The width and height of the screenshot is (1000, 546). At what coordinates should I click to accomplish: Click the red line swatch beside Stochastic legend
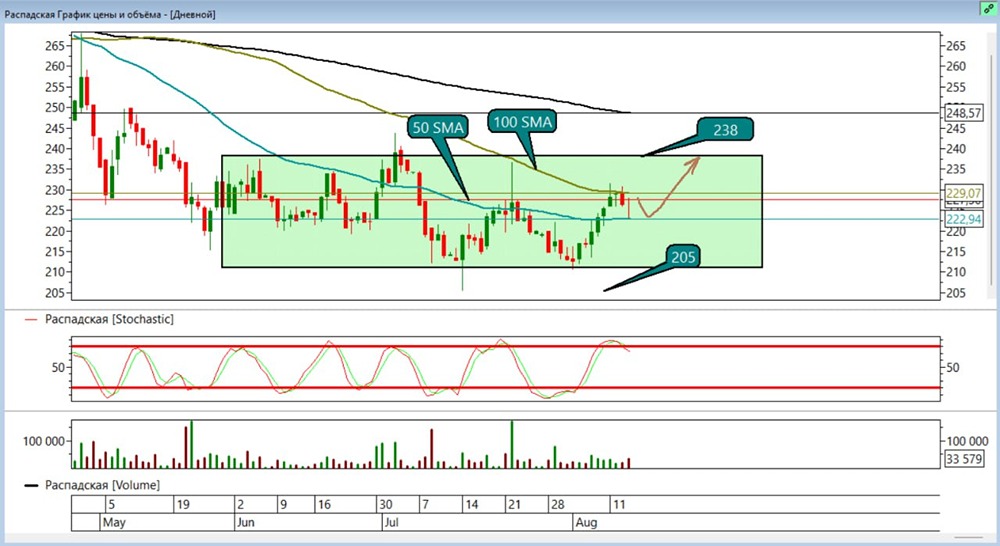tap(31, 320)
